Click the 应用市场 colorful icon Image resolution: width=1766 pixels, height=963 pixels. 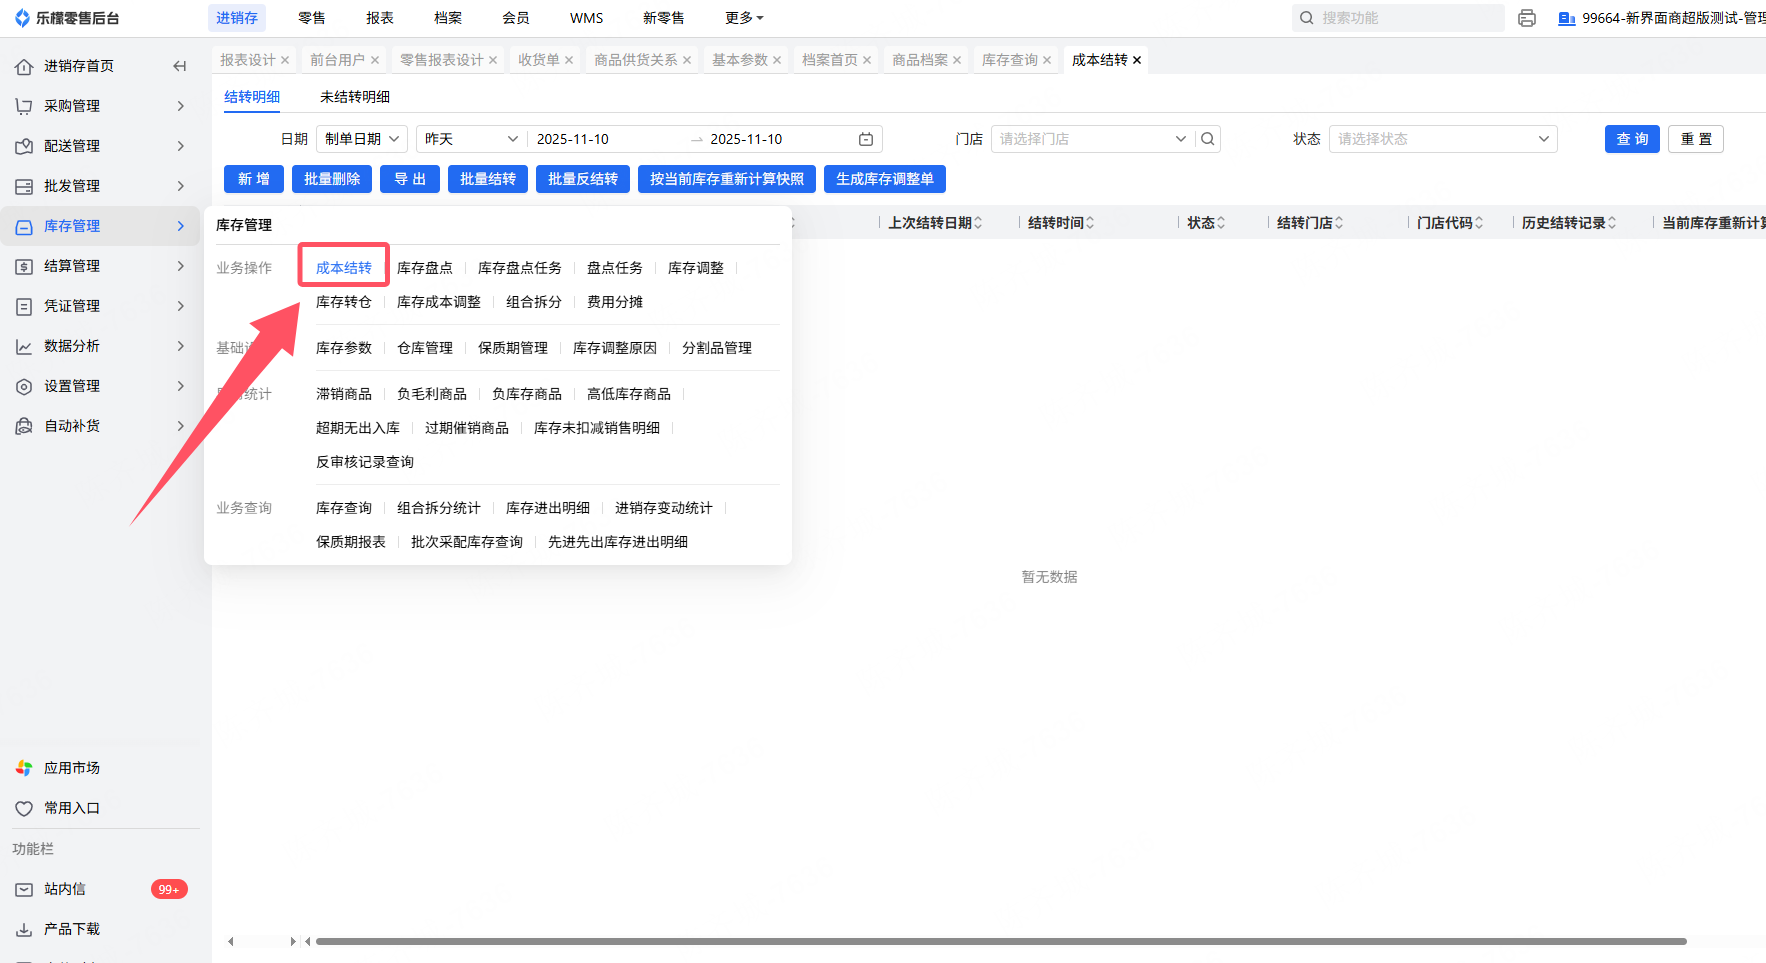(x=24, y=768)
